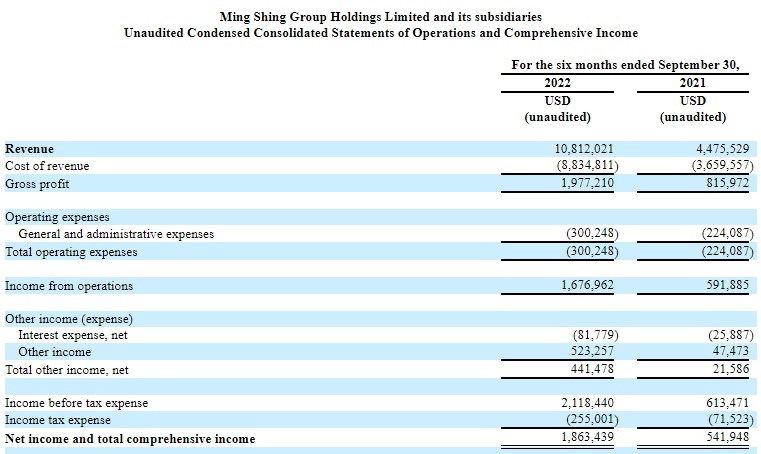Click the Cost of revenue label
This screenshot has height=454, width=761.
click(47, 166)
